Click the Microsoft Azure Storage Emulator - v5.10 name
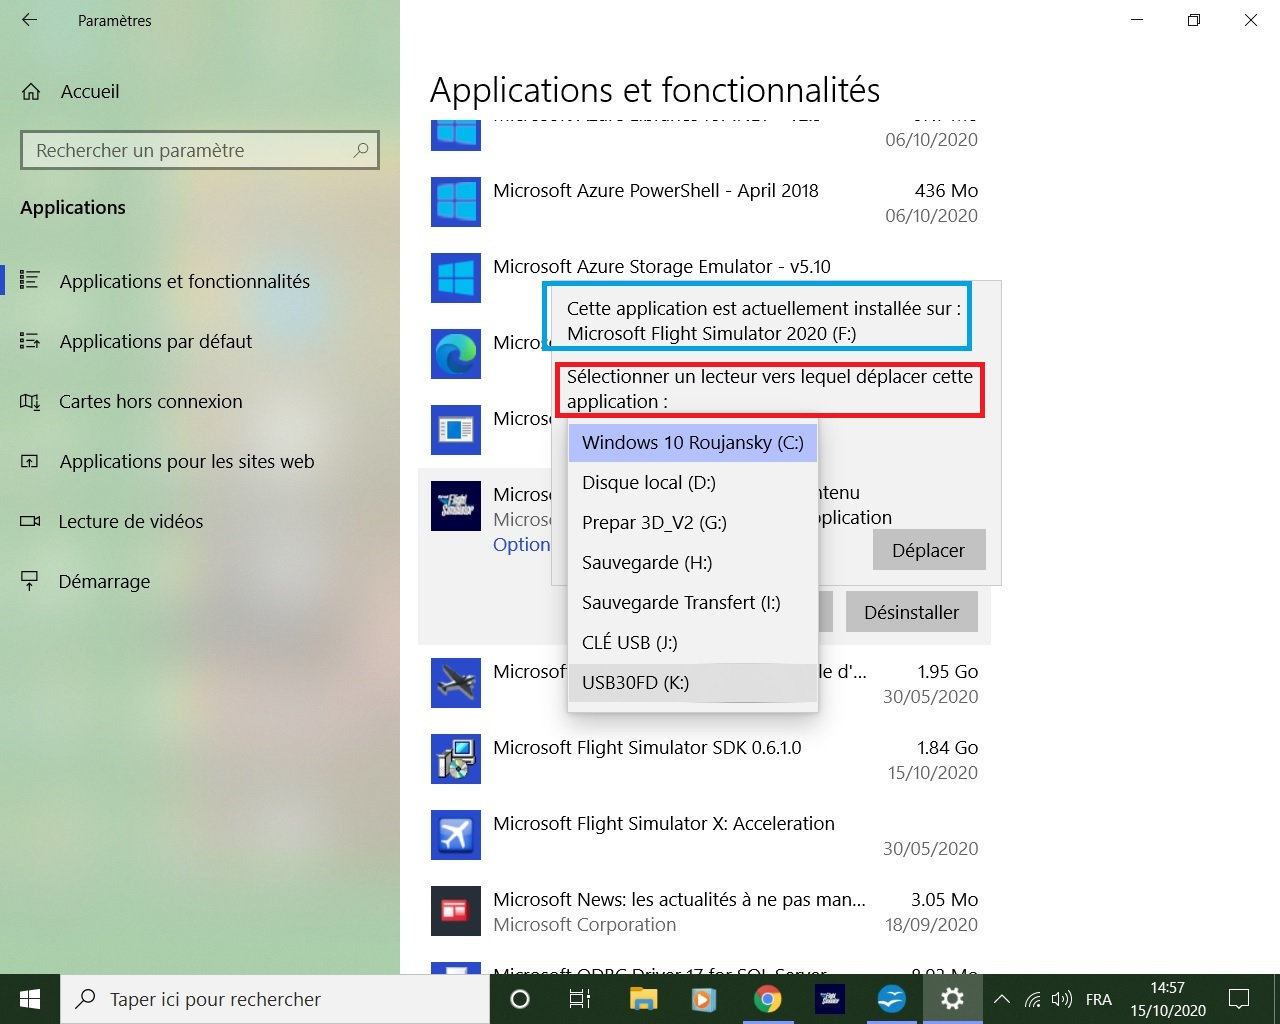 point(662,266)
